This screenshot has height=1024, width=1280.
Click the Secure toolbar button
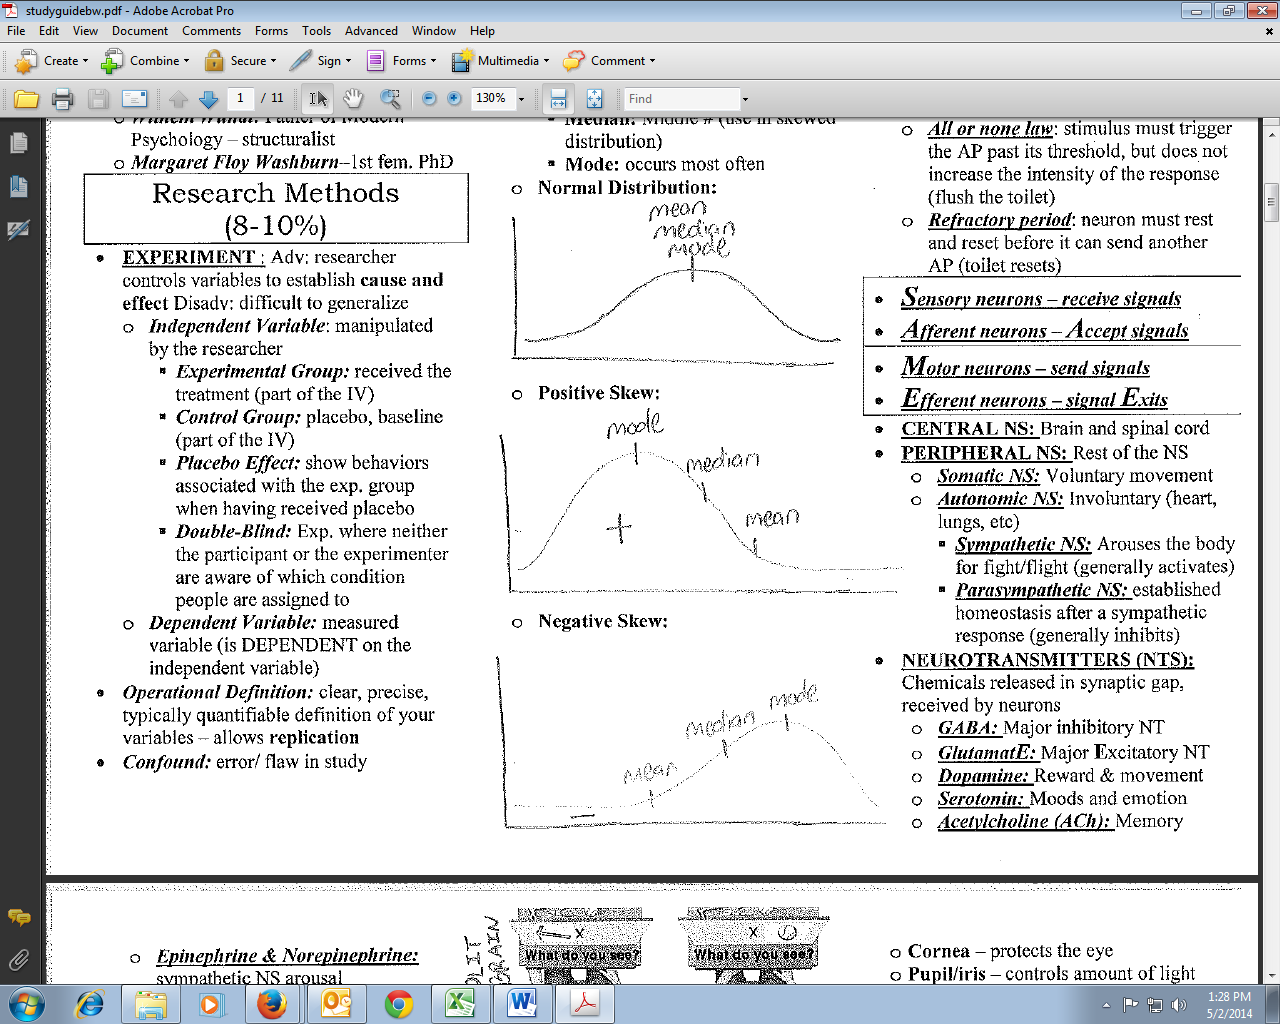point(240,61)
